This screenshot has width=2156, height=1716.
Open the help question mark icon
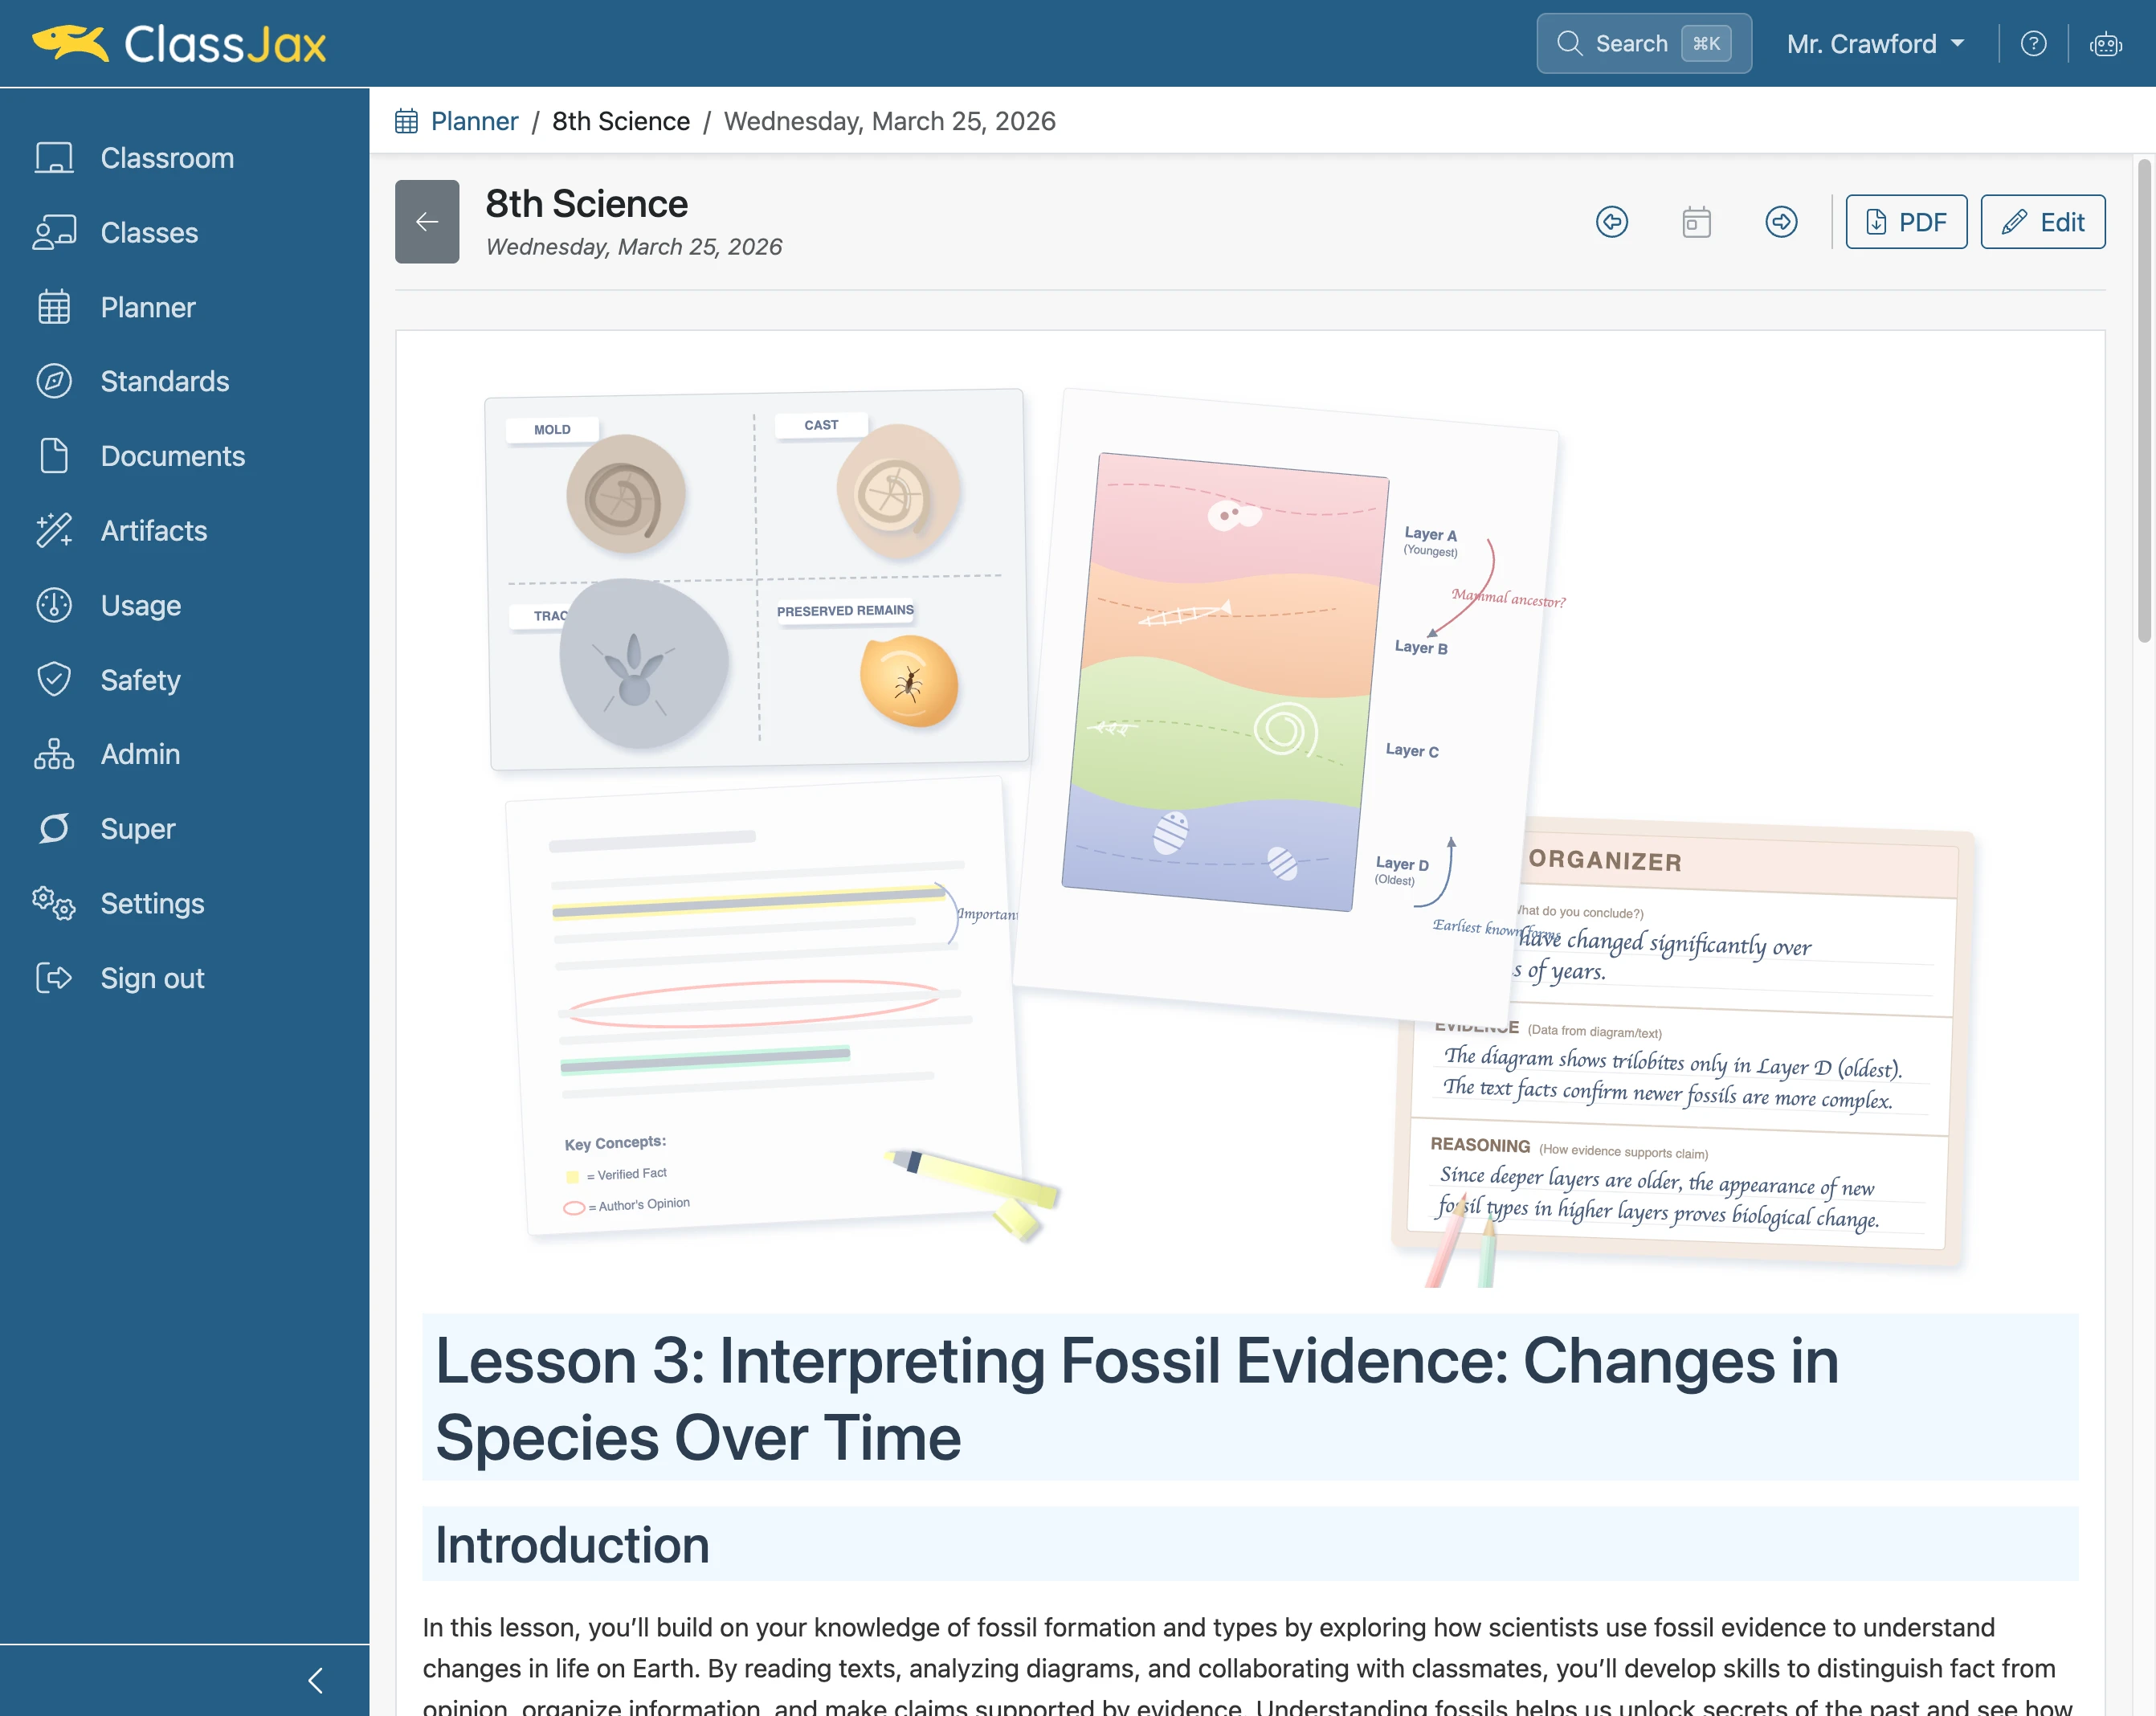pos(2033,44)
